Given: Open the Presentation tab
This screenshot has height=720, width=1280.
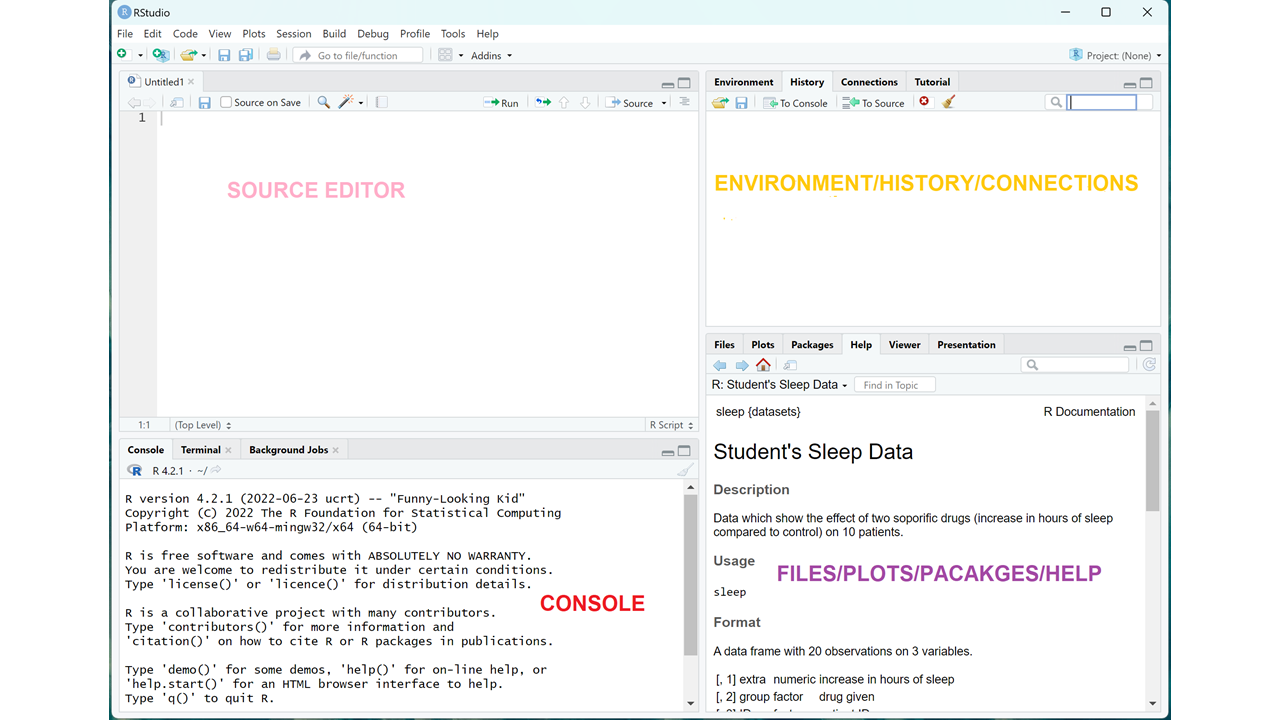Looking at the screenshot, I should (x=966, y=344).
